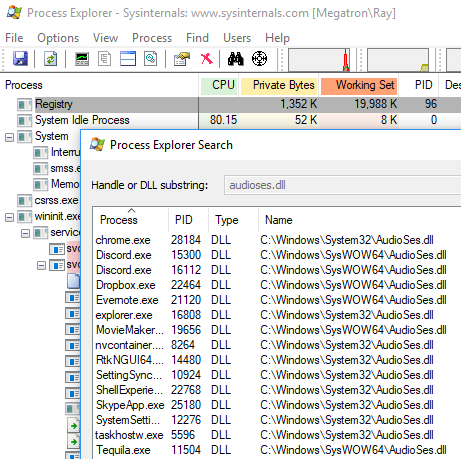Select the chrome.exe search result
The width and height of the screenshot is (461, 459).
[277, 240]
